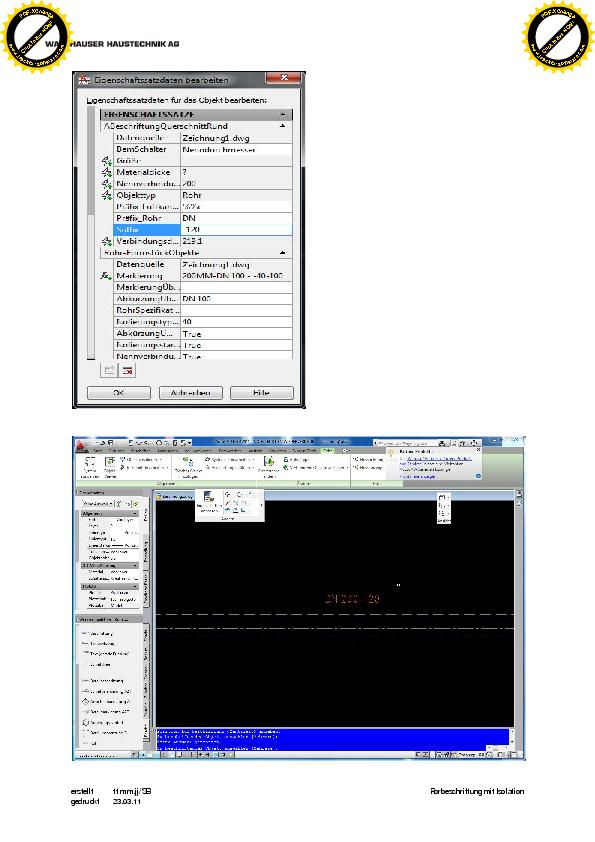Click the automatic property icon beside Materialdicke

106,172
